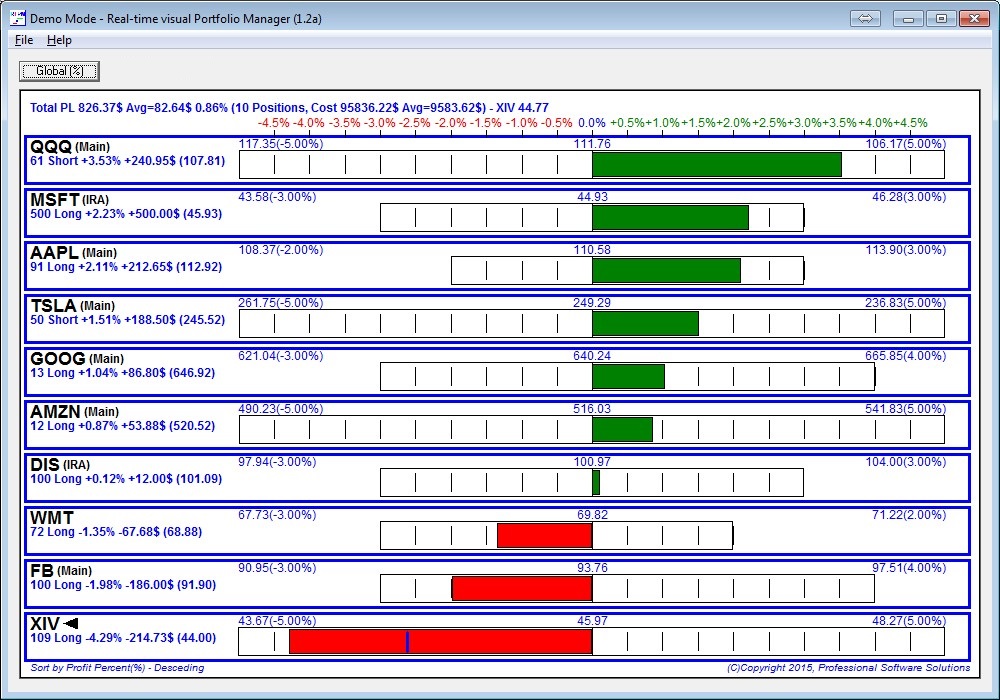Open the Help menu
This screenshot has height=700, width=1000.
point(59,40)
